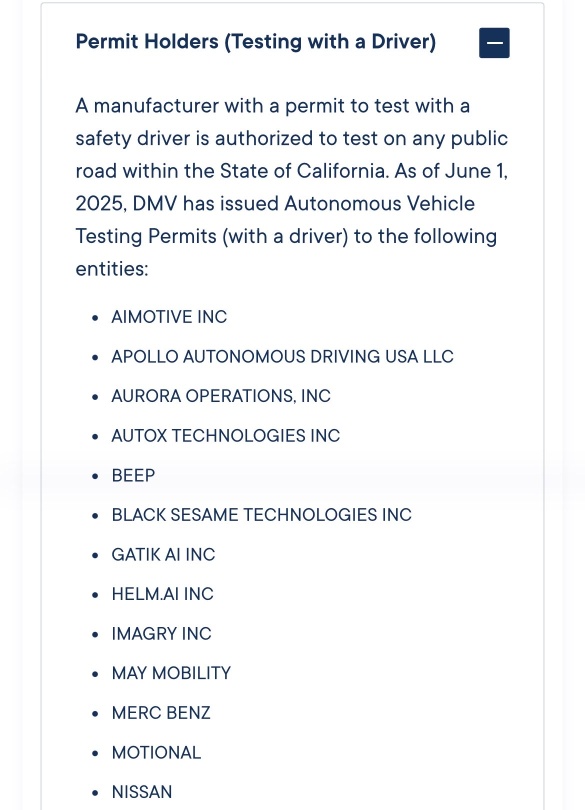Select APOLLO AUTONOMOUS DRIVING USA LLC entry
Viewport: 585px width, 810px height.
coord(282,356)
